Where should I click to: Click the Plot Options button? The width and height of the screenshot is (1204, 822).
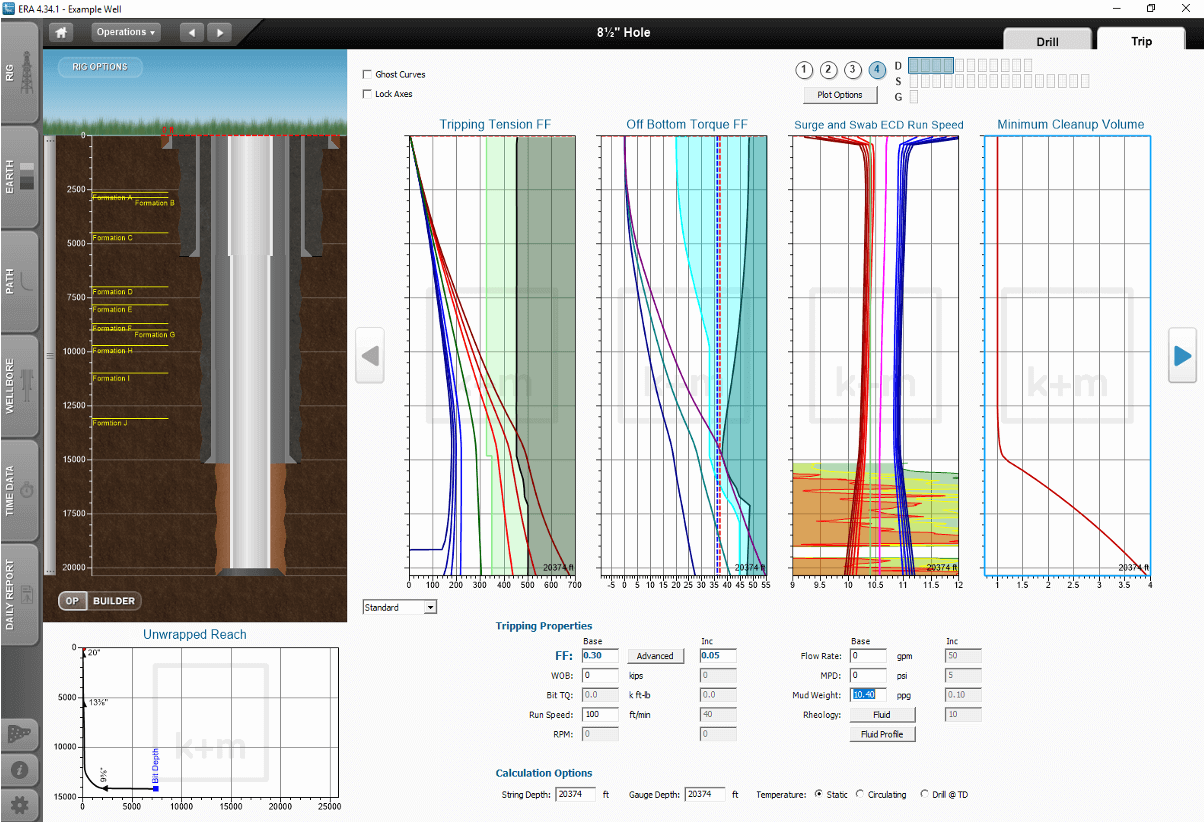(x=840, y=95)
